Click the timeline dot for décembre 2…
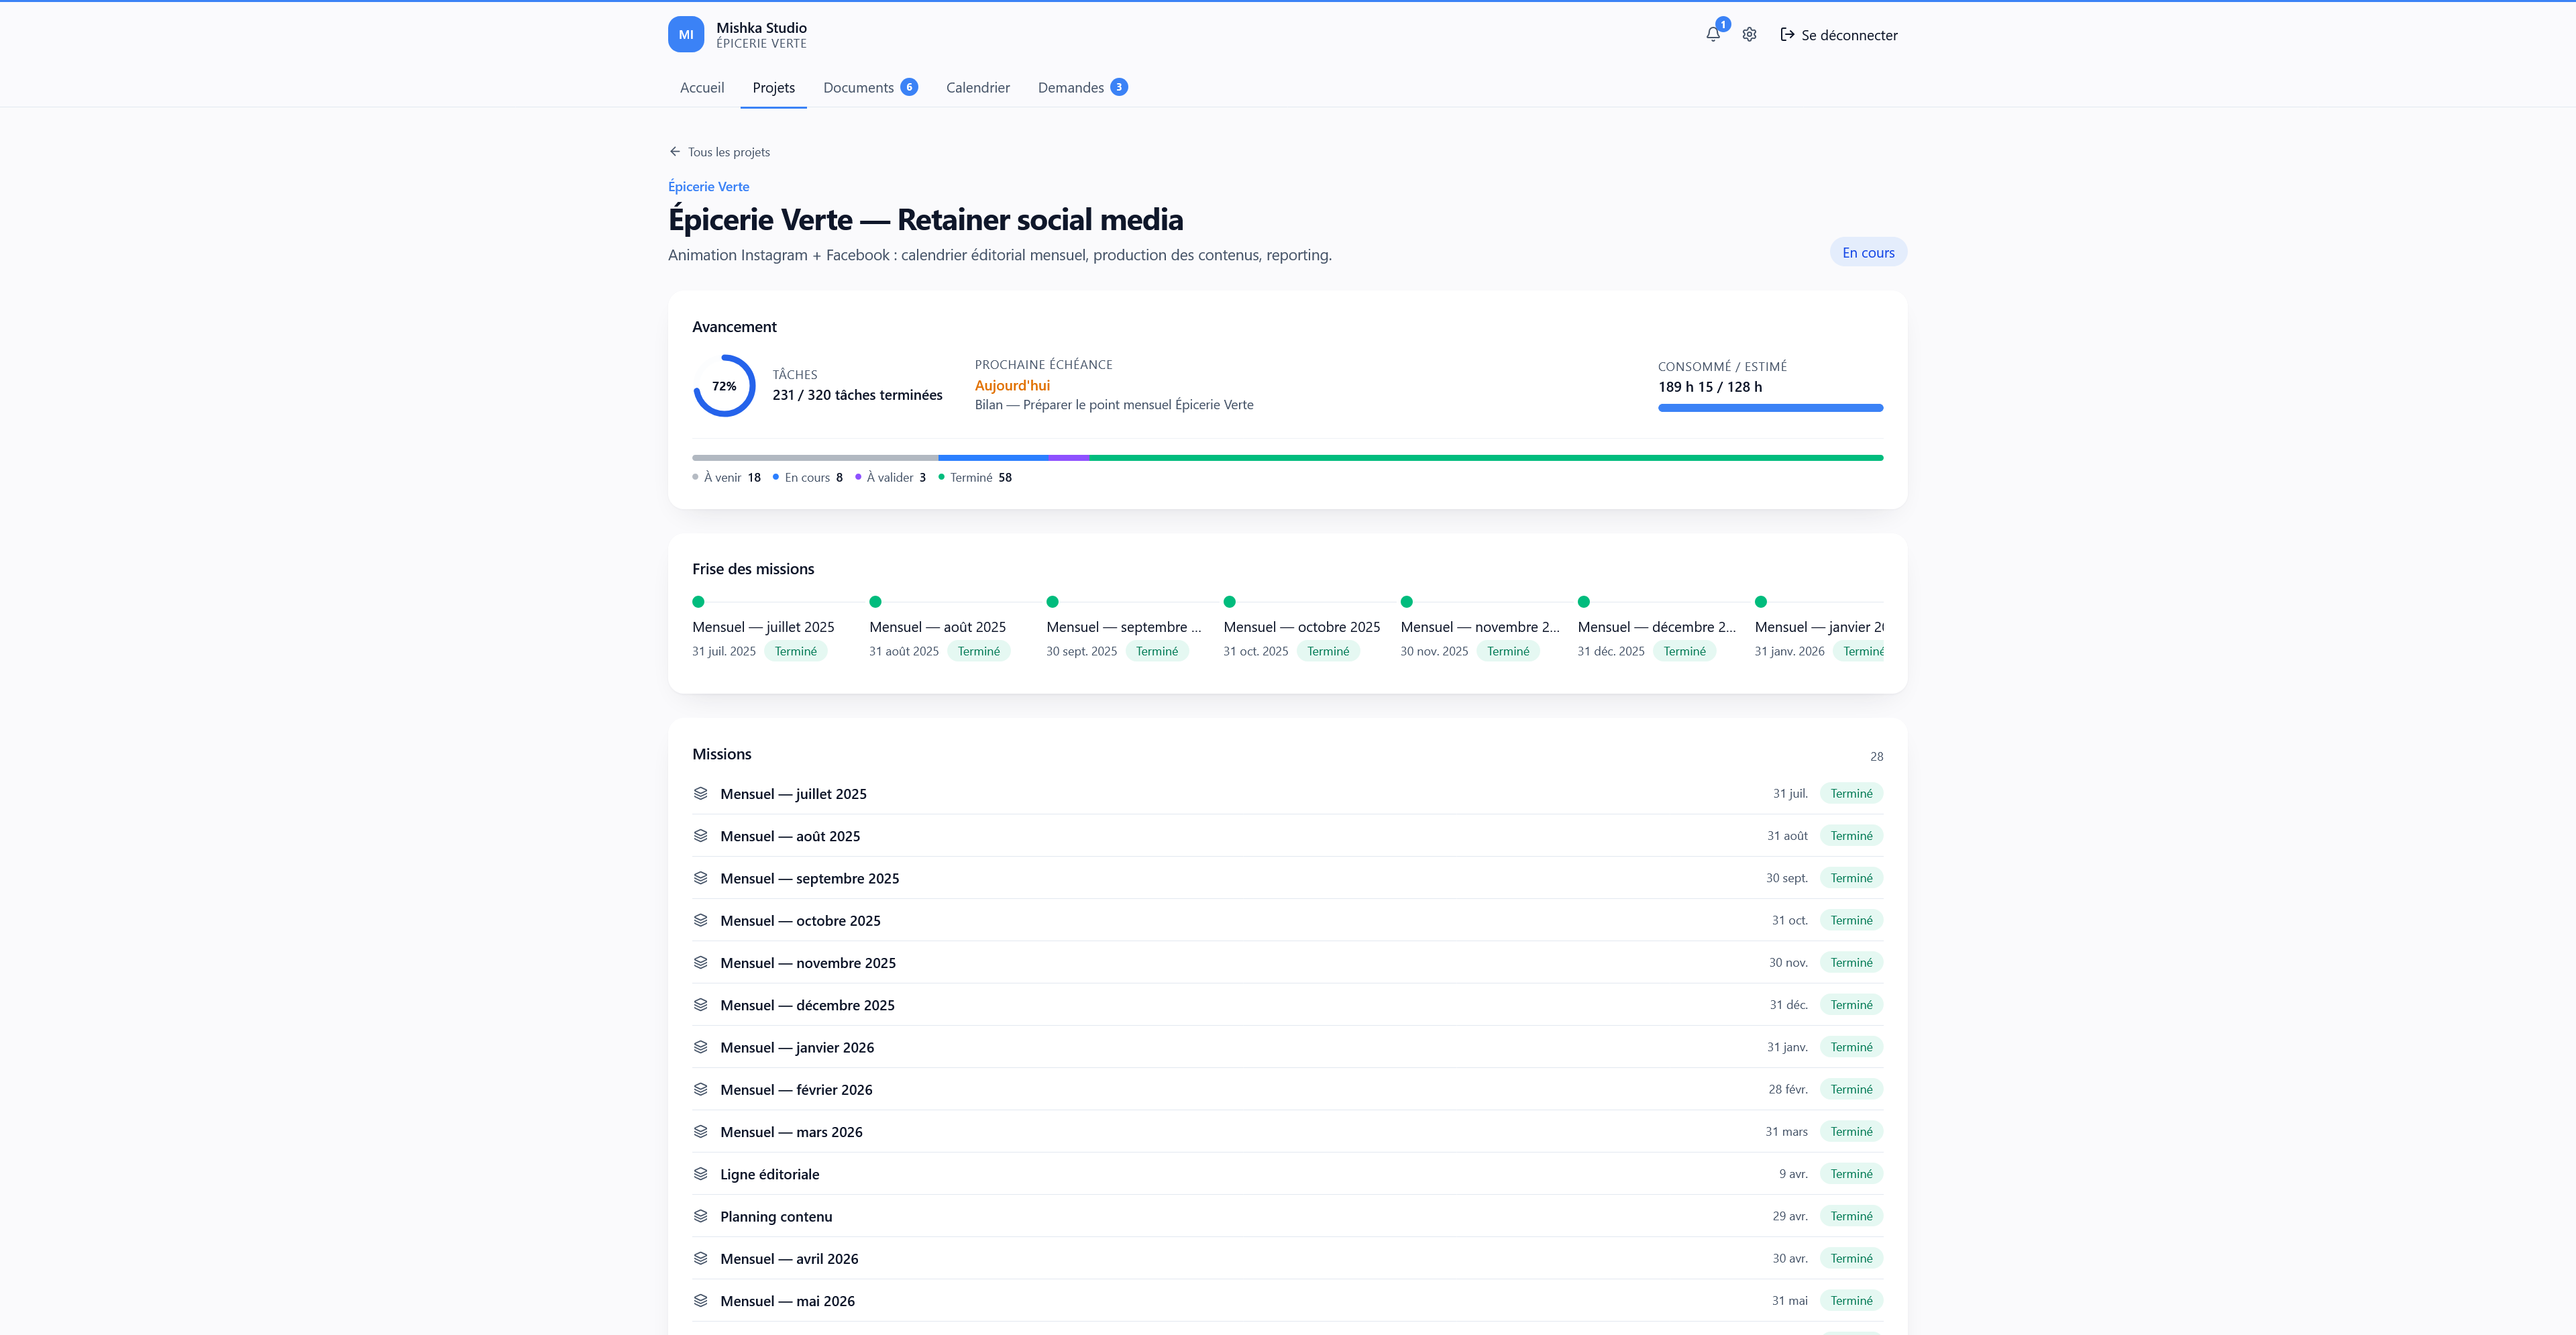The image size is (2576, 1335). (x=1584, y=602)
